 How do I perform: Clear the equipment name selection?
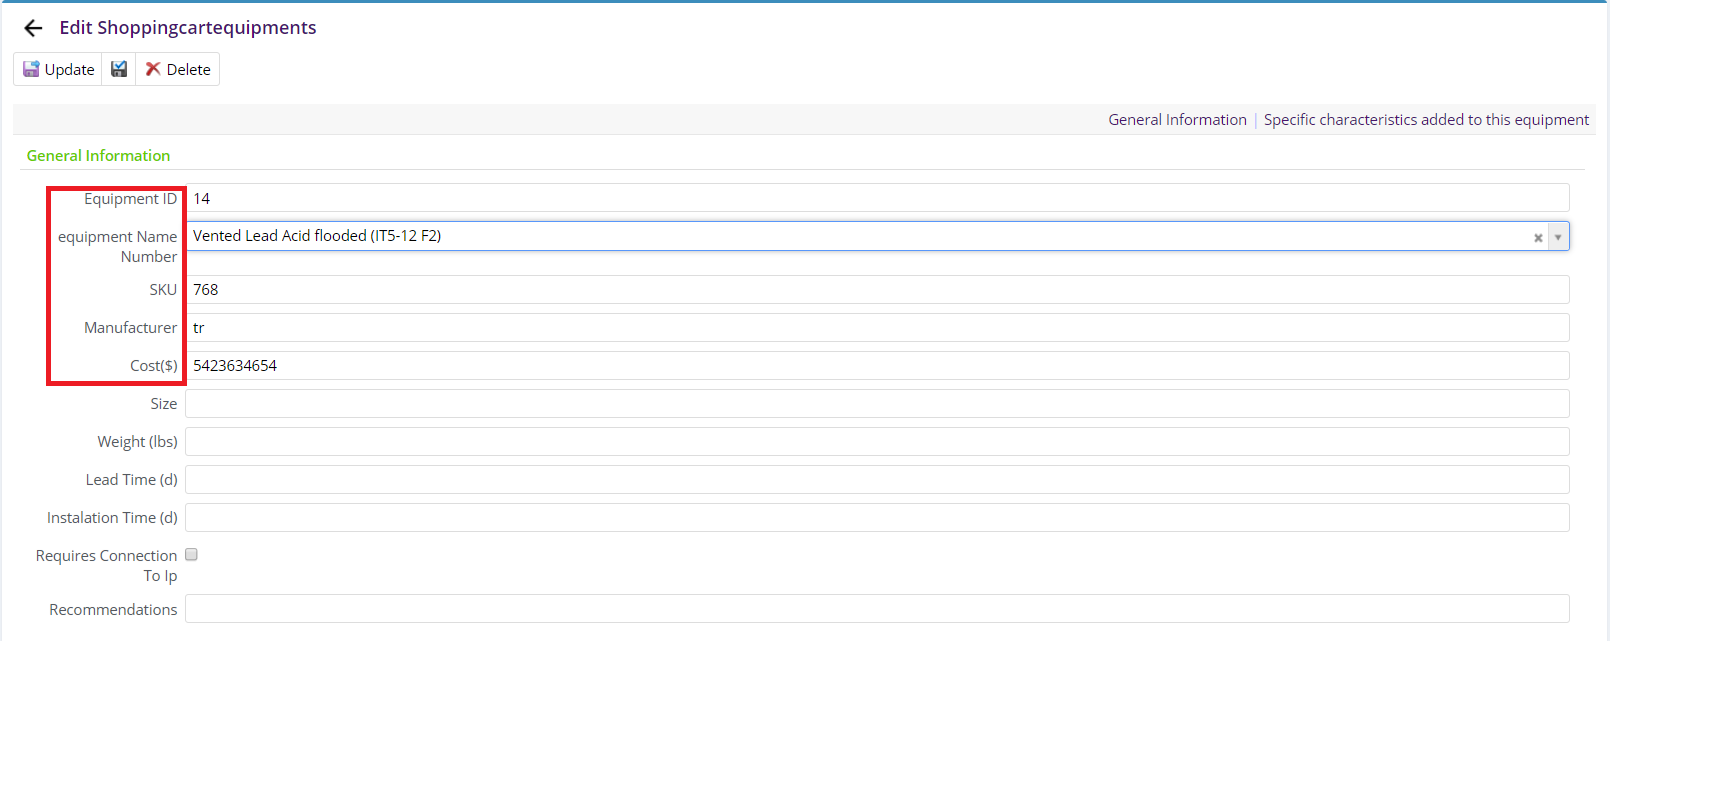[1538, 237]
